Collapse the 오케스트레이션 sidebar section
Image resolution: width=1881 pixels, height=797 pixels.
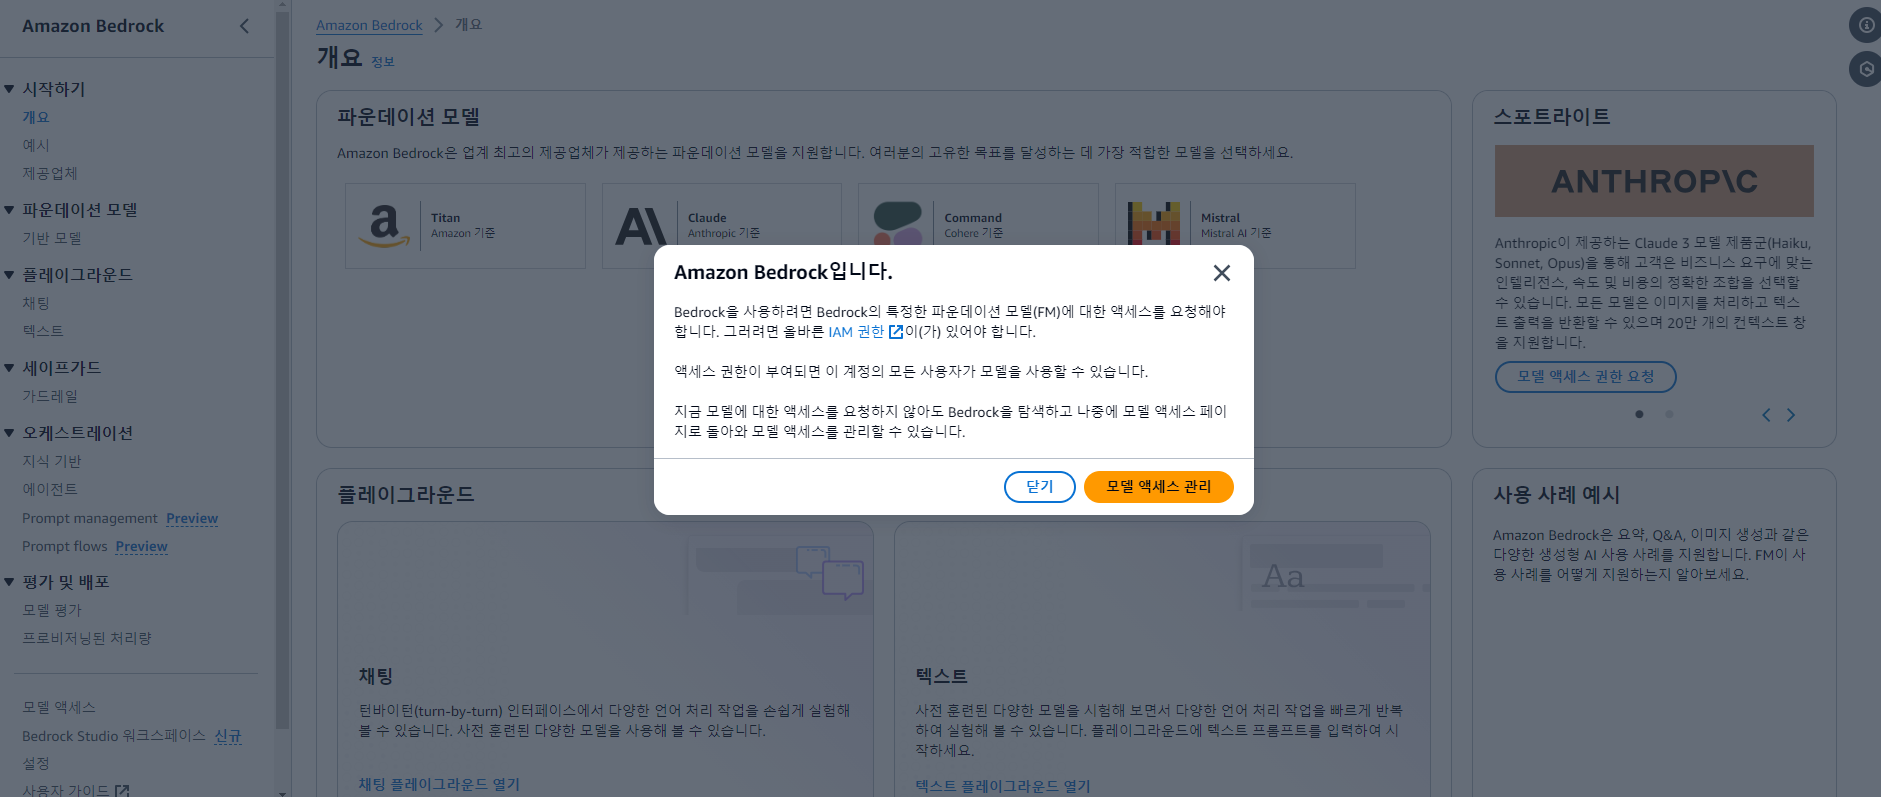click(9, 433)
